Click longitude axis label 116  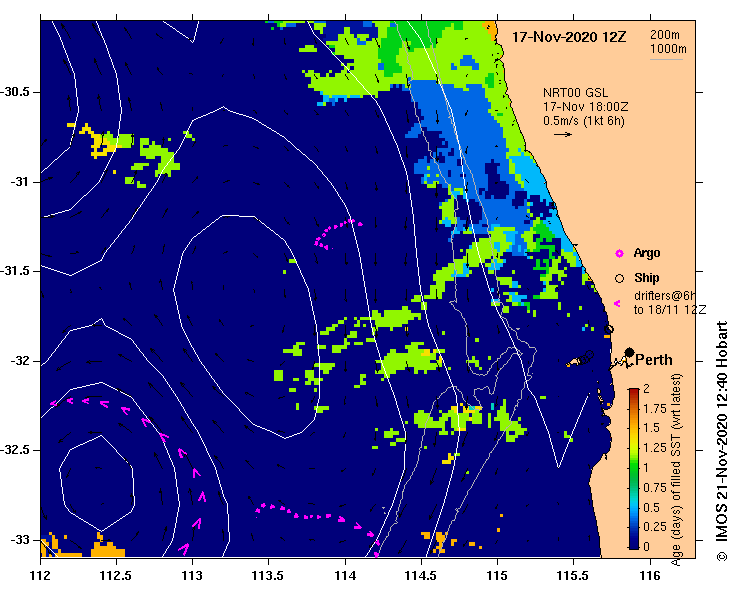[650, 576]
